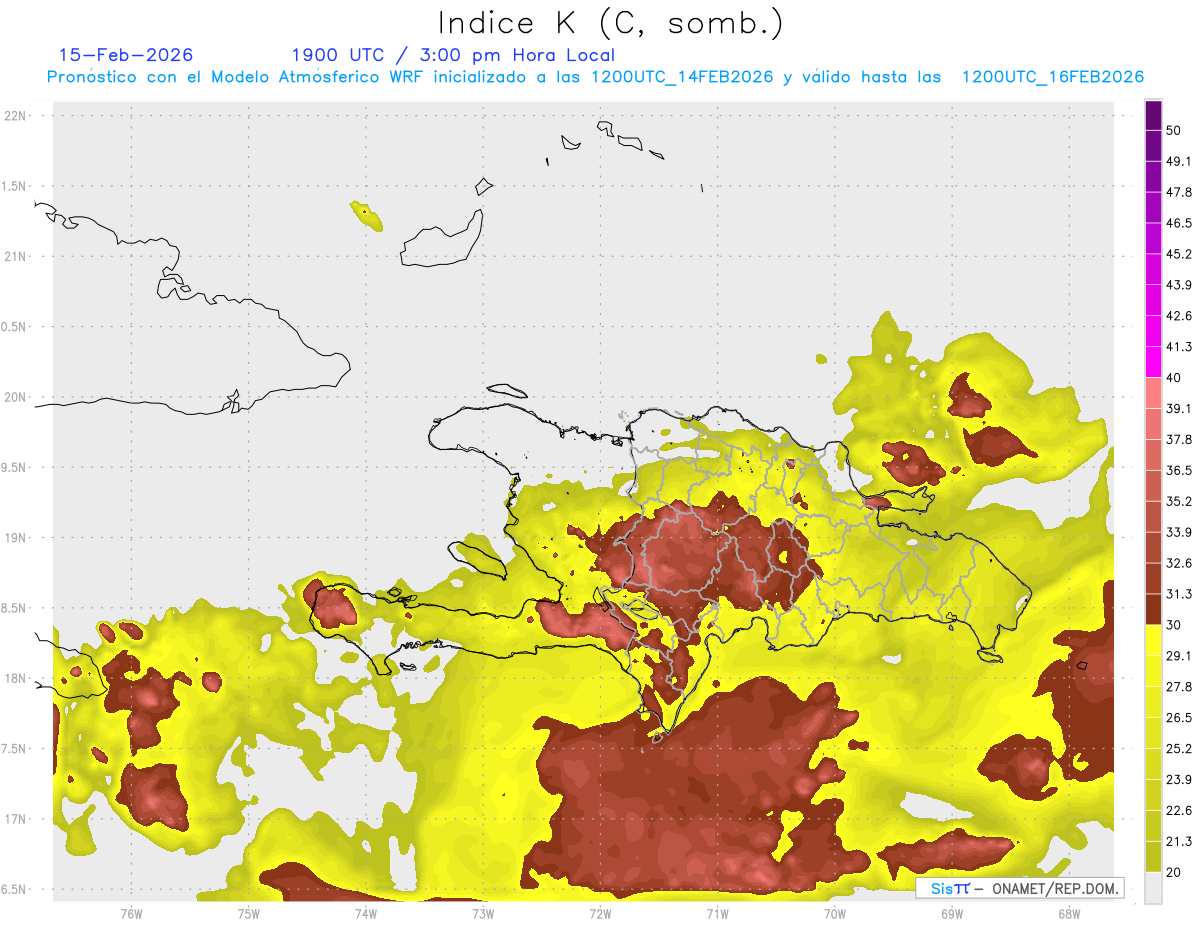Click the colorbar value "33.9"
The height and width of the screenshot is (927, 1200).
pos(1179,532)
